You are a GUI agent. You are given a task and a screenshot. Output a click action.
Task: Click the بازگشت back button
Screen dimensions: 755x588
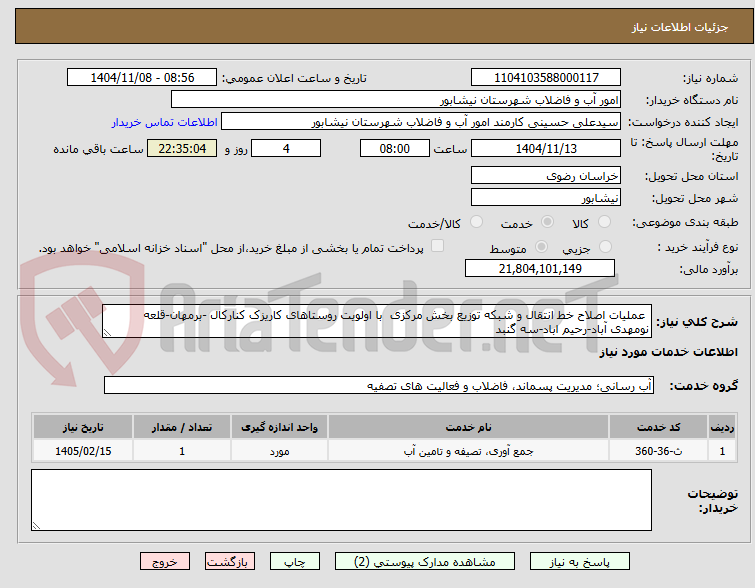point(230,562)
